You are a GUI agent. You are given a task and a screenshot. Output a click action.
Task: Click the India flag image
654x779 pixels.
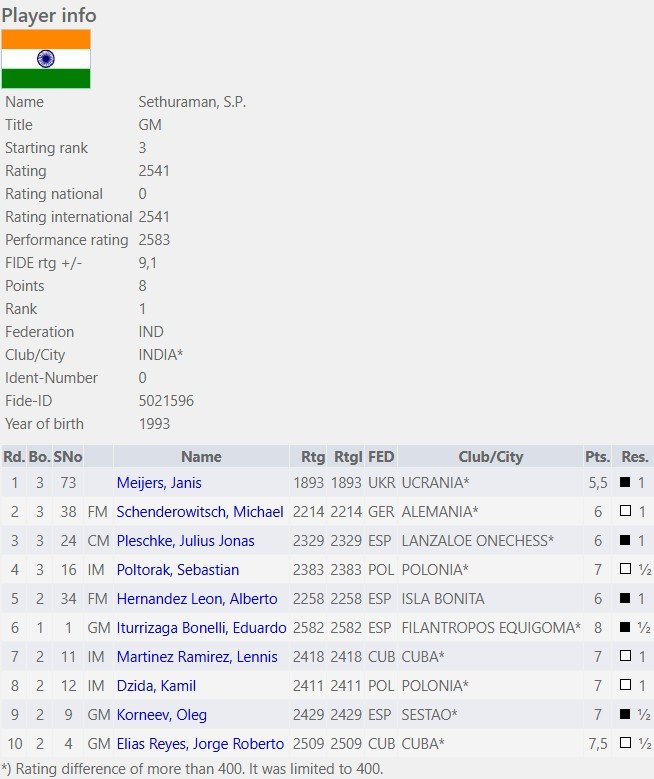click(x=46, y=59)
